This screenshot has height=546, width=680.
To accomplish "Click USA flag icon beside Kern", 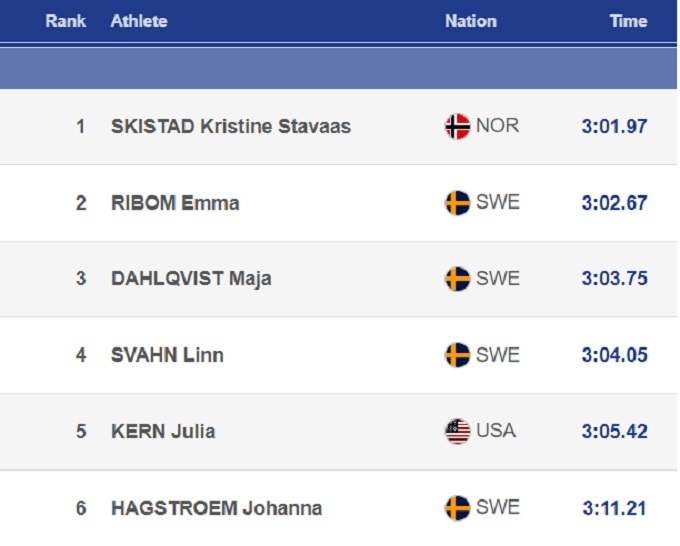I will tap(457, 431).
